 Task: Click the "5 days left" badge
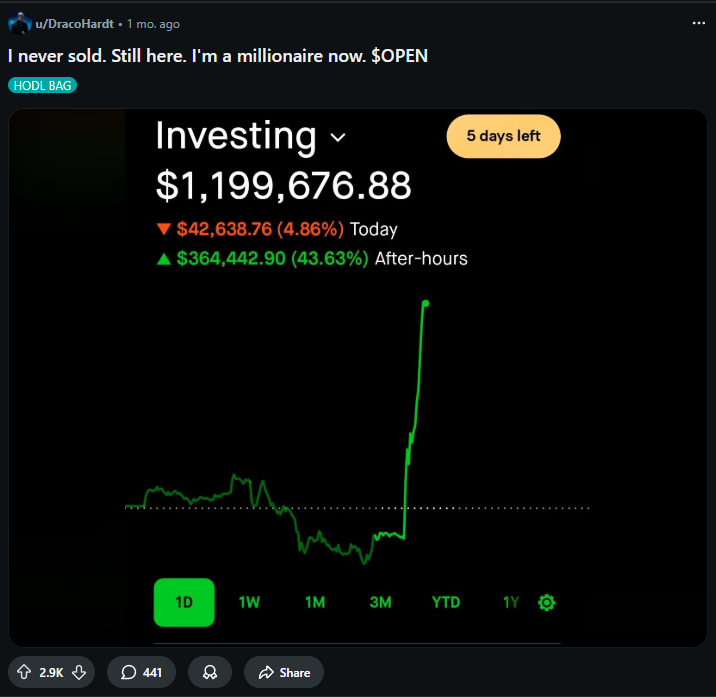503,136
